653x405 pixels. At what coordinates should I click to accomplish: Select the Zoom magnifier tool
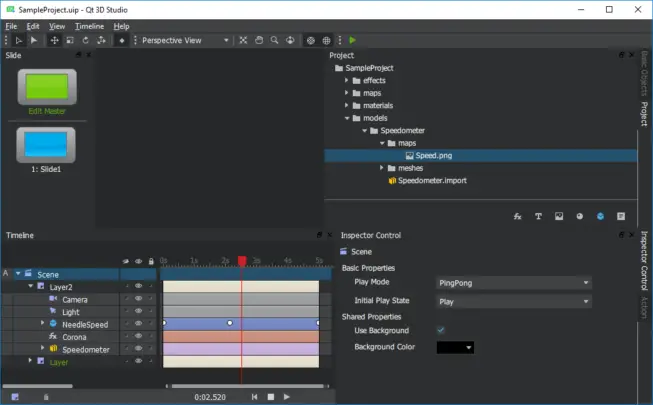click(274, 40)
